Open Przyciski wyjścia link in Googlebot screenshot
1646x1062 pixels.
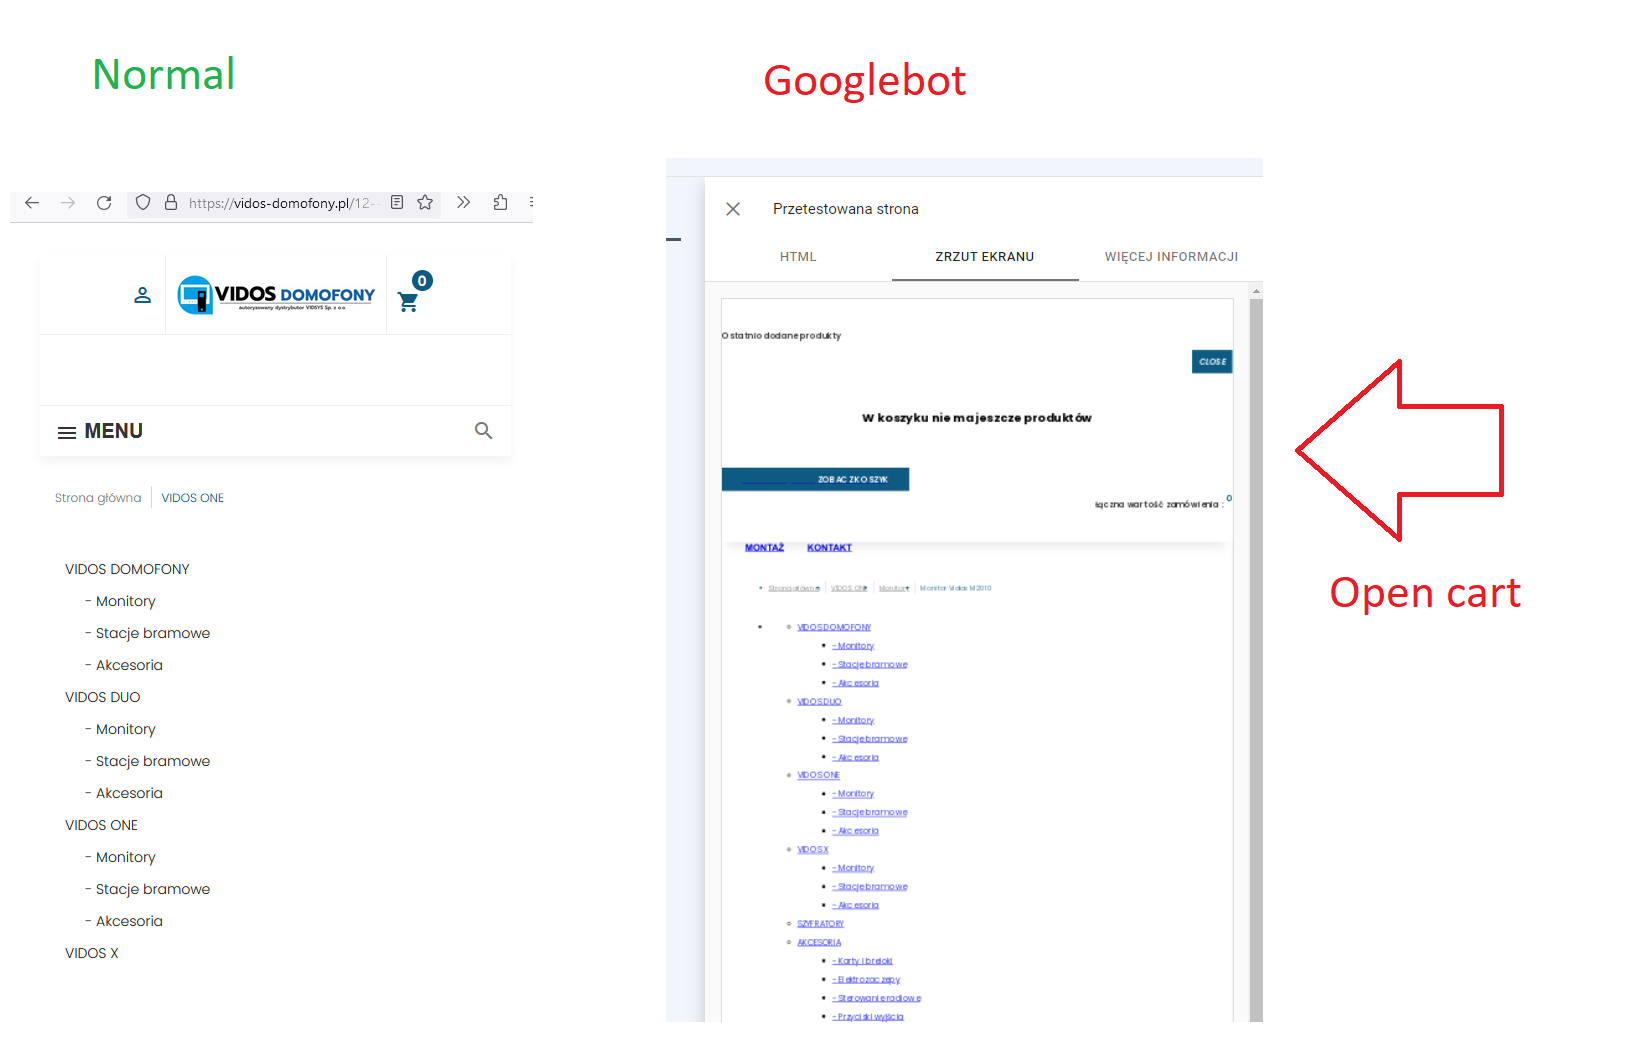pyautogui.click(x=868, y=1017)
